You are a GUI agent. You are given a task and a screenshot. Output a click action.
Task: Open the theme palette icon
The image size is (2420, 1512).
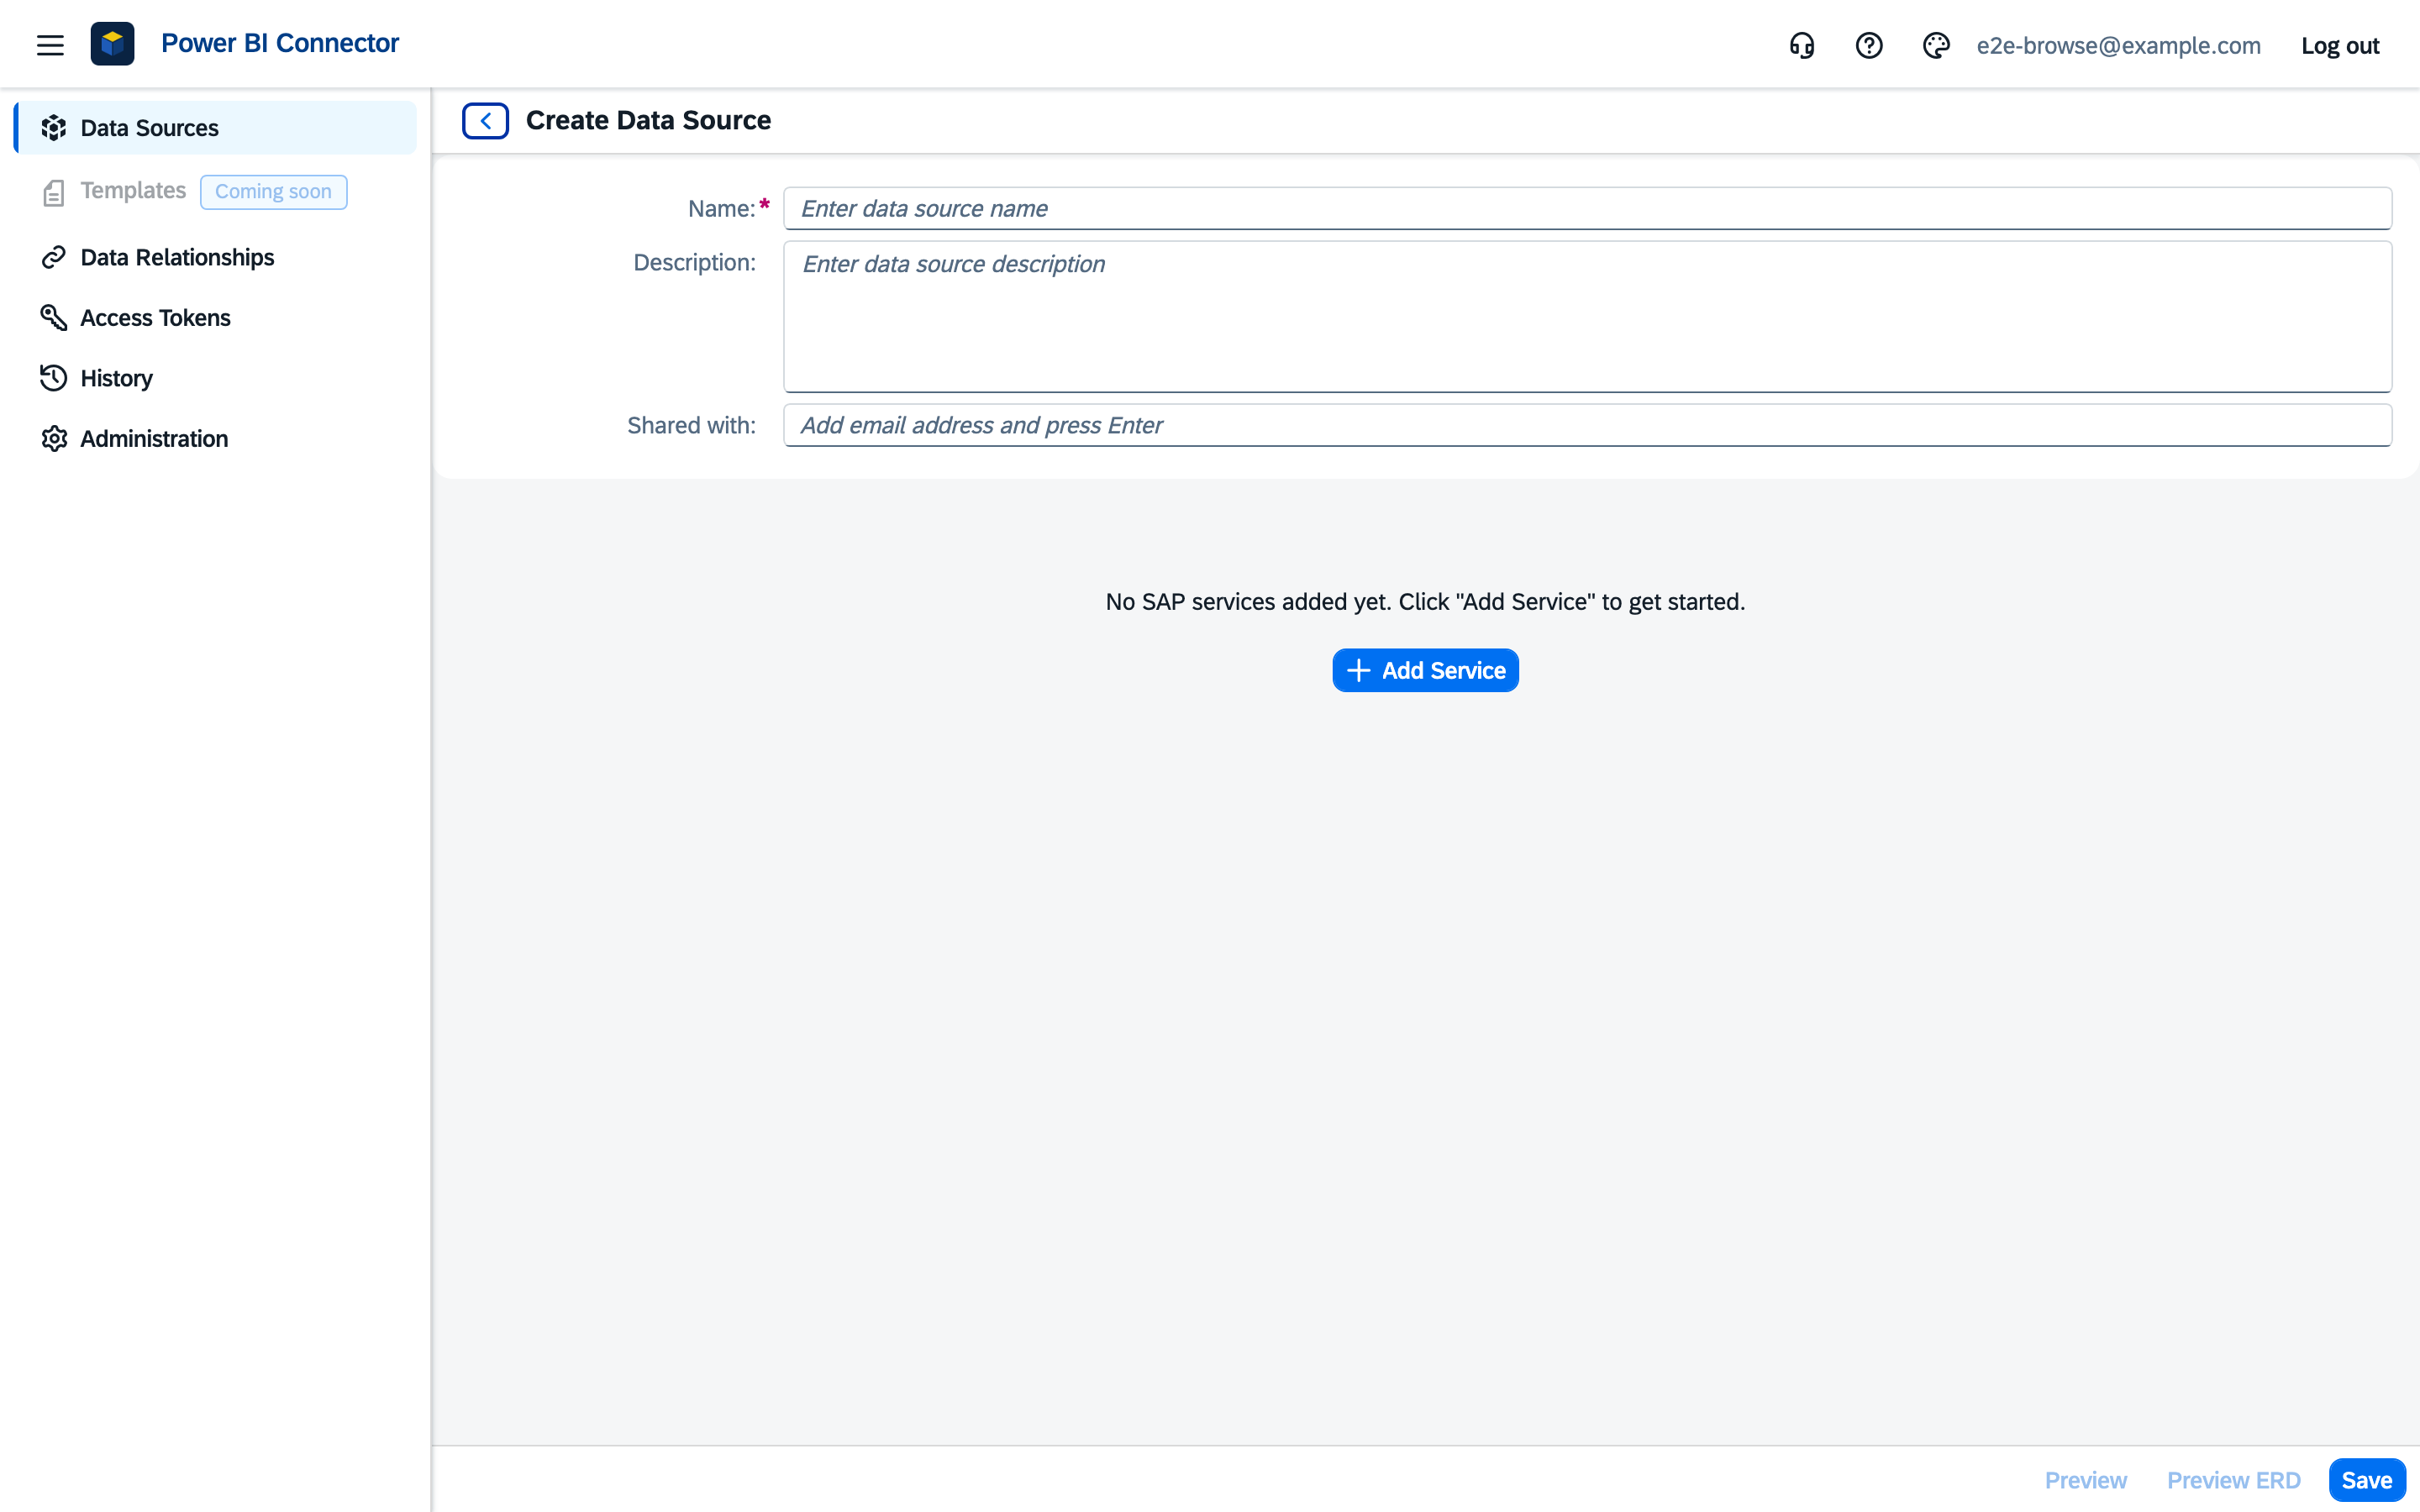tap(1935, 46)
